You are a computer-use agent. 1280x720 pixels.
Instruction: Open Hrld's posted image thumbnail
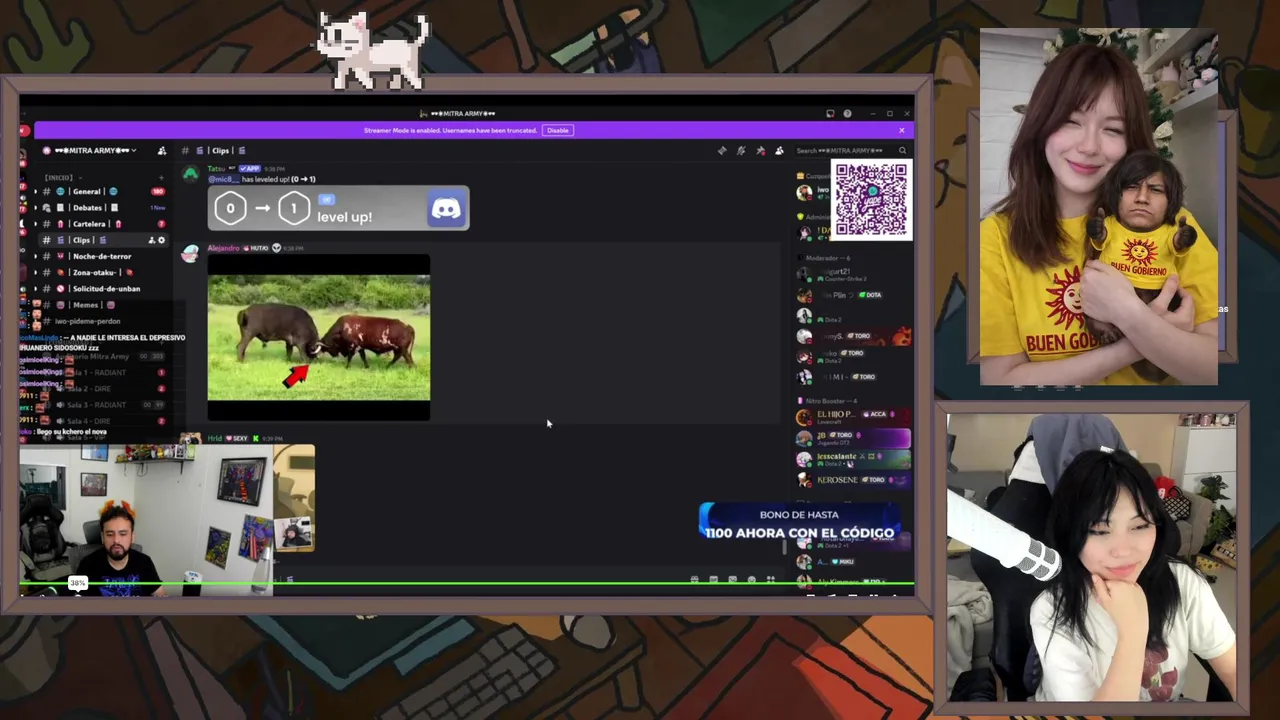point(294,498)
